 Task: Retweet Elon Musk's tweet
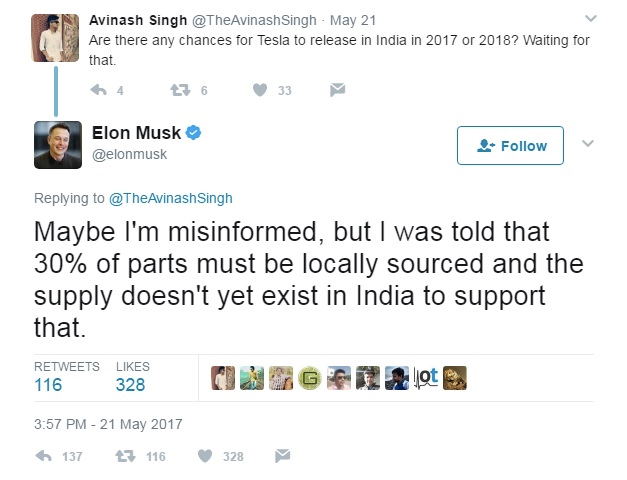125,456
